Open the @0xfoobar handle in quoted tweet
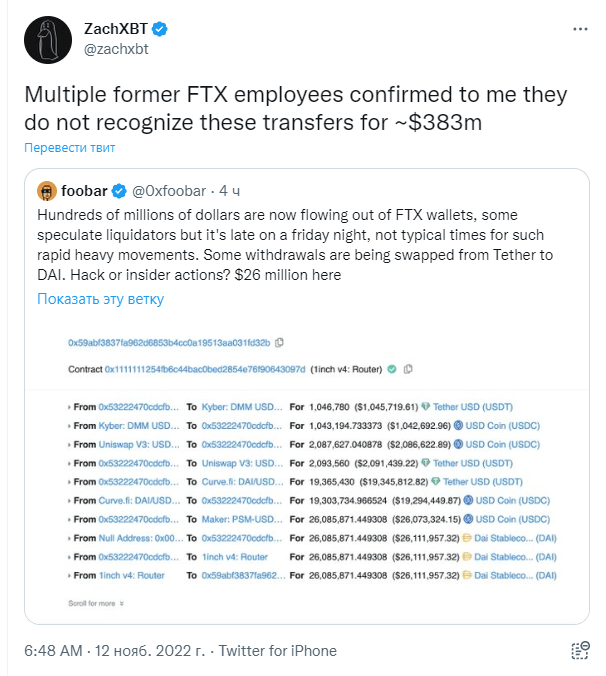This screenshot has height=676, width=606. [x=169, y=191]
